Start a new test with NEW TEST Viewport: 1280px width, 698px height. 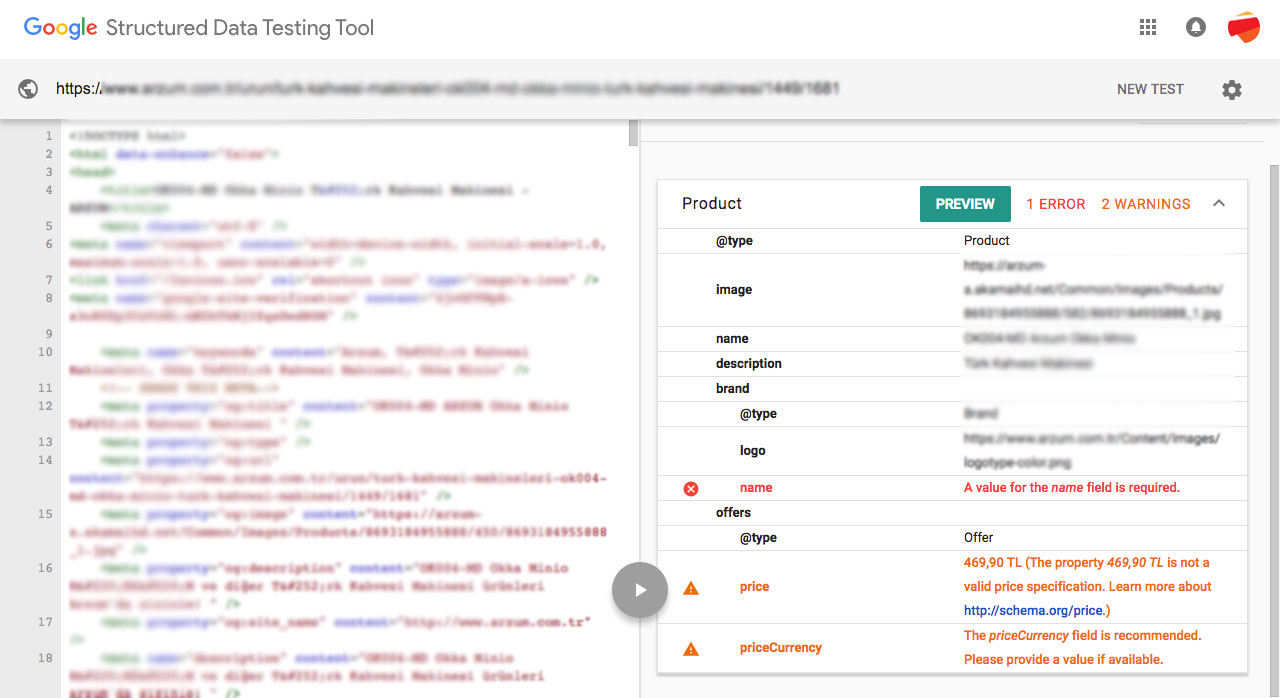[x=1150, y=89]
